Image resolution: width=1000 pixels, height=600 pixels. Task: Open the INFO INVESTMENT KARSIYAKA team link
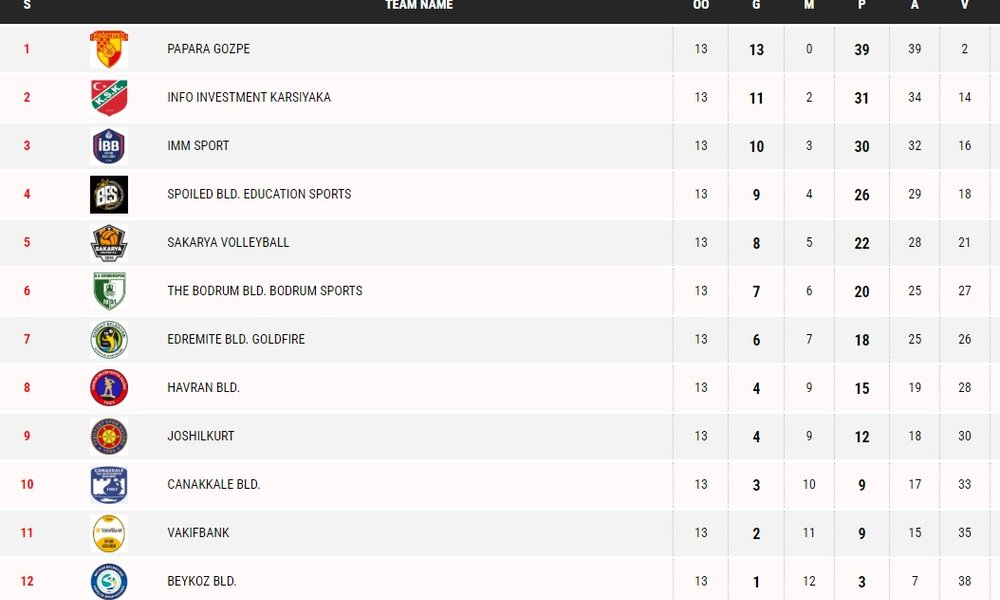249,98
